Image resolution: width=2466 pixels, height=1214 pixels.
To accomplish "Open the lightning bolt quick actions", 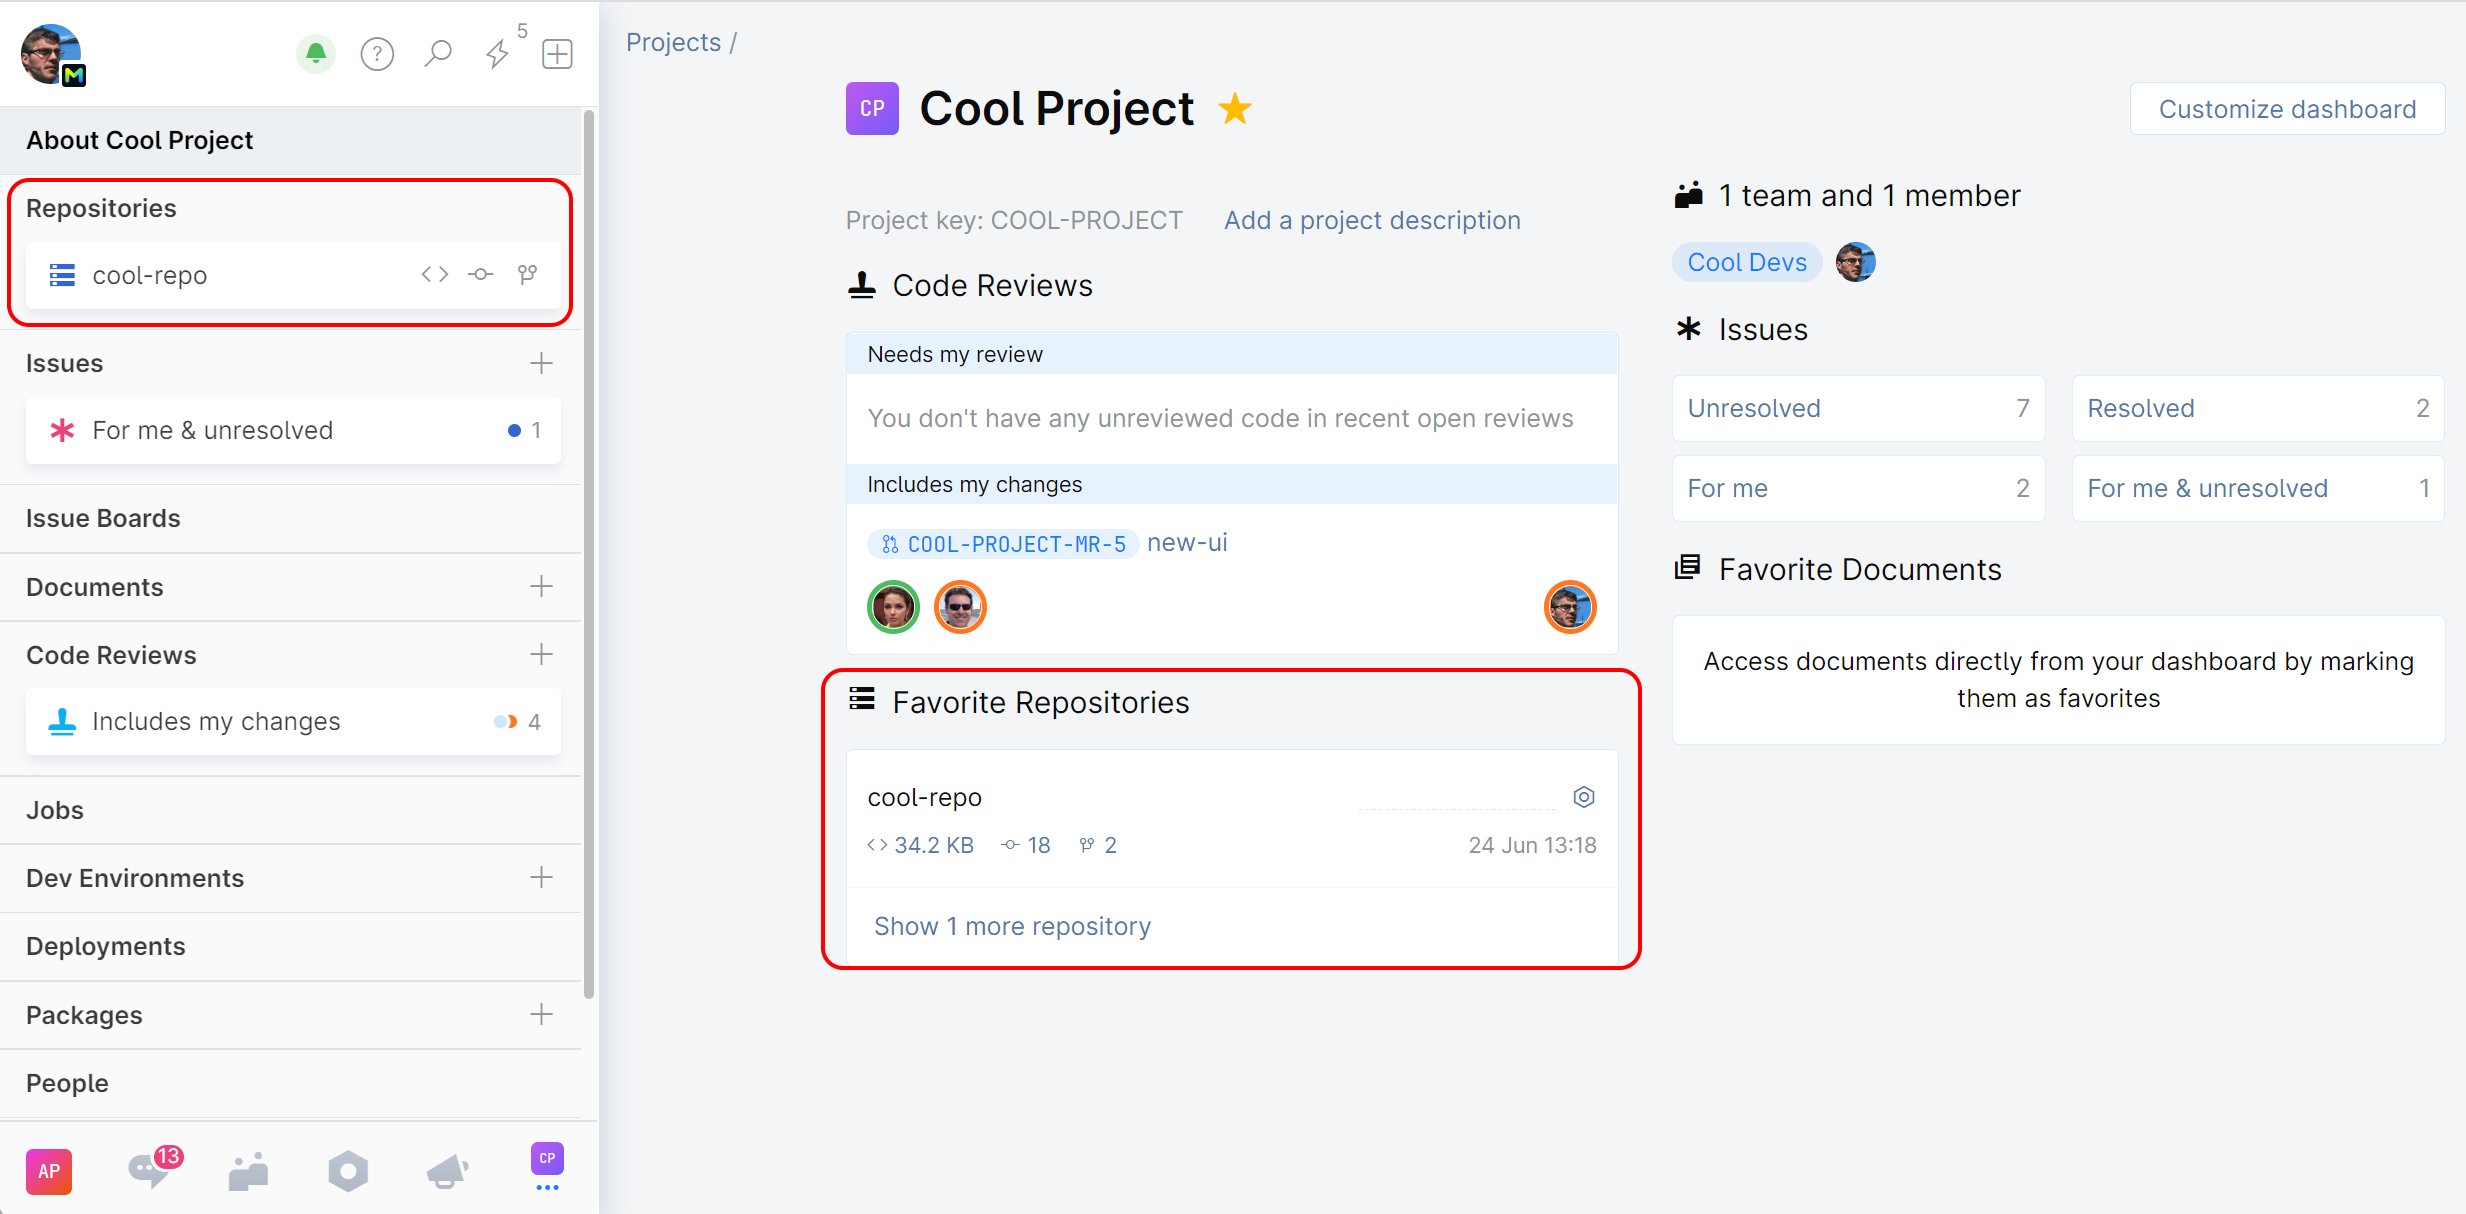I will 497,54.
